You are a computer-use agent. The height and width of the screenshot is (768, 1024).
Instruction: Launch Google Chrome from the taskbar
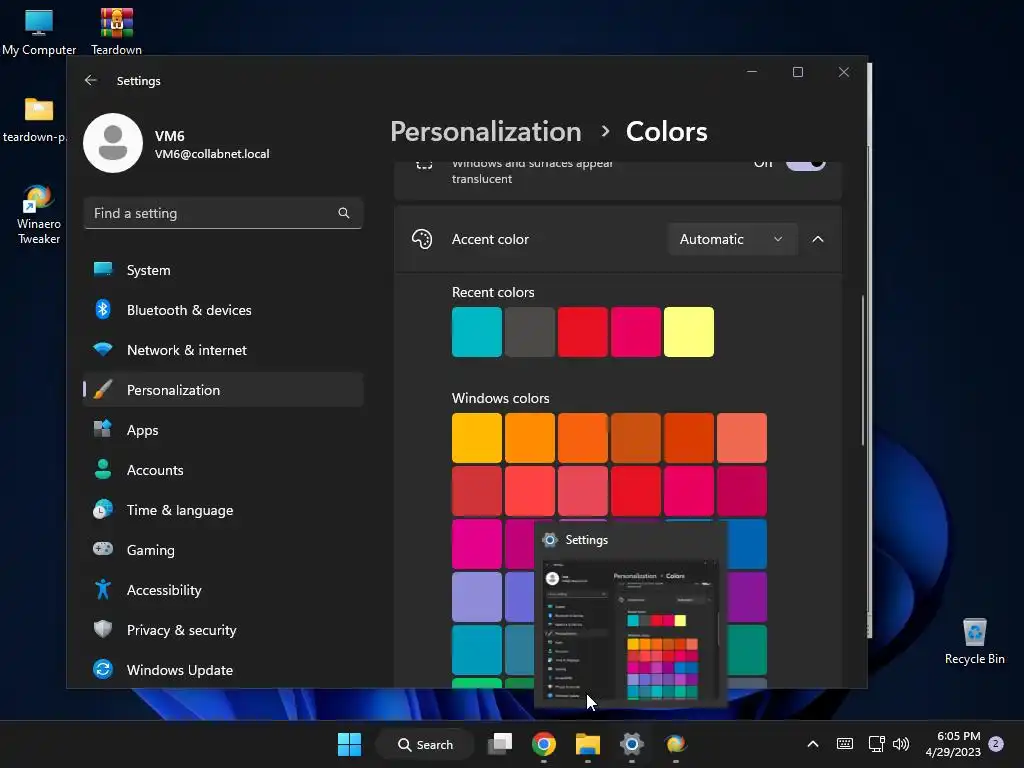544,744
